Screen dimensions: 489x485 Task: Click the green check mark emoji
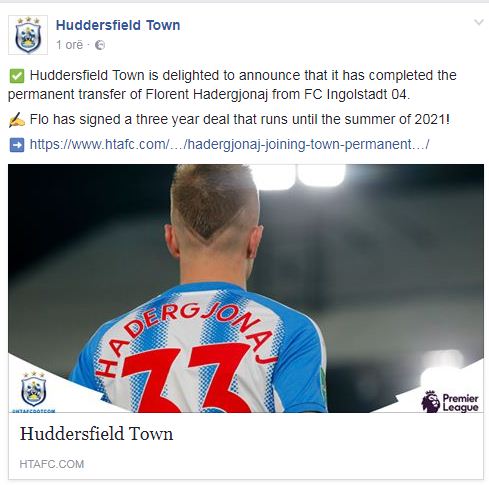click(17, 76)
